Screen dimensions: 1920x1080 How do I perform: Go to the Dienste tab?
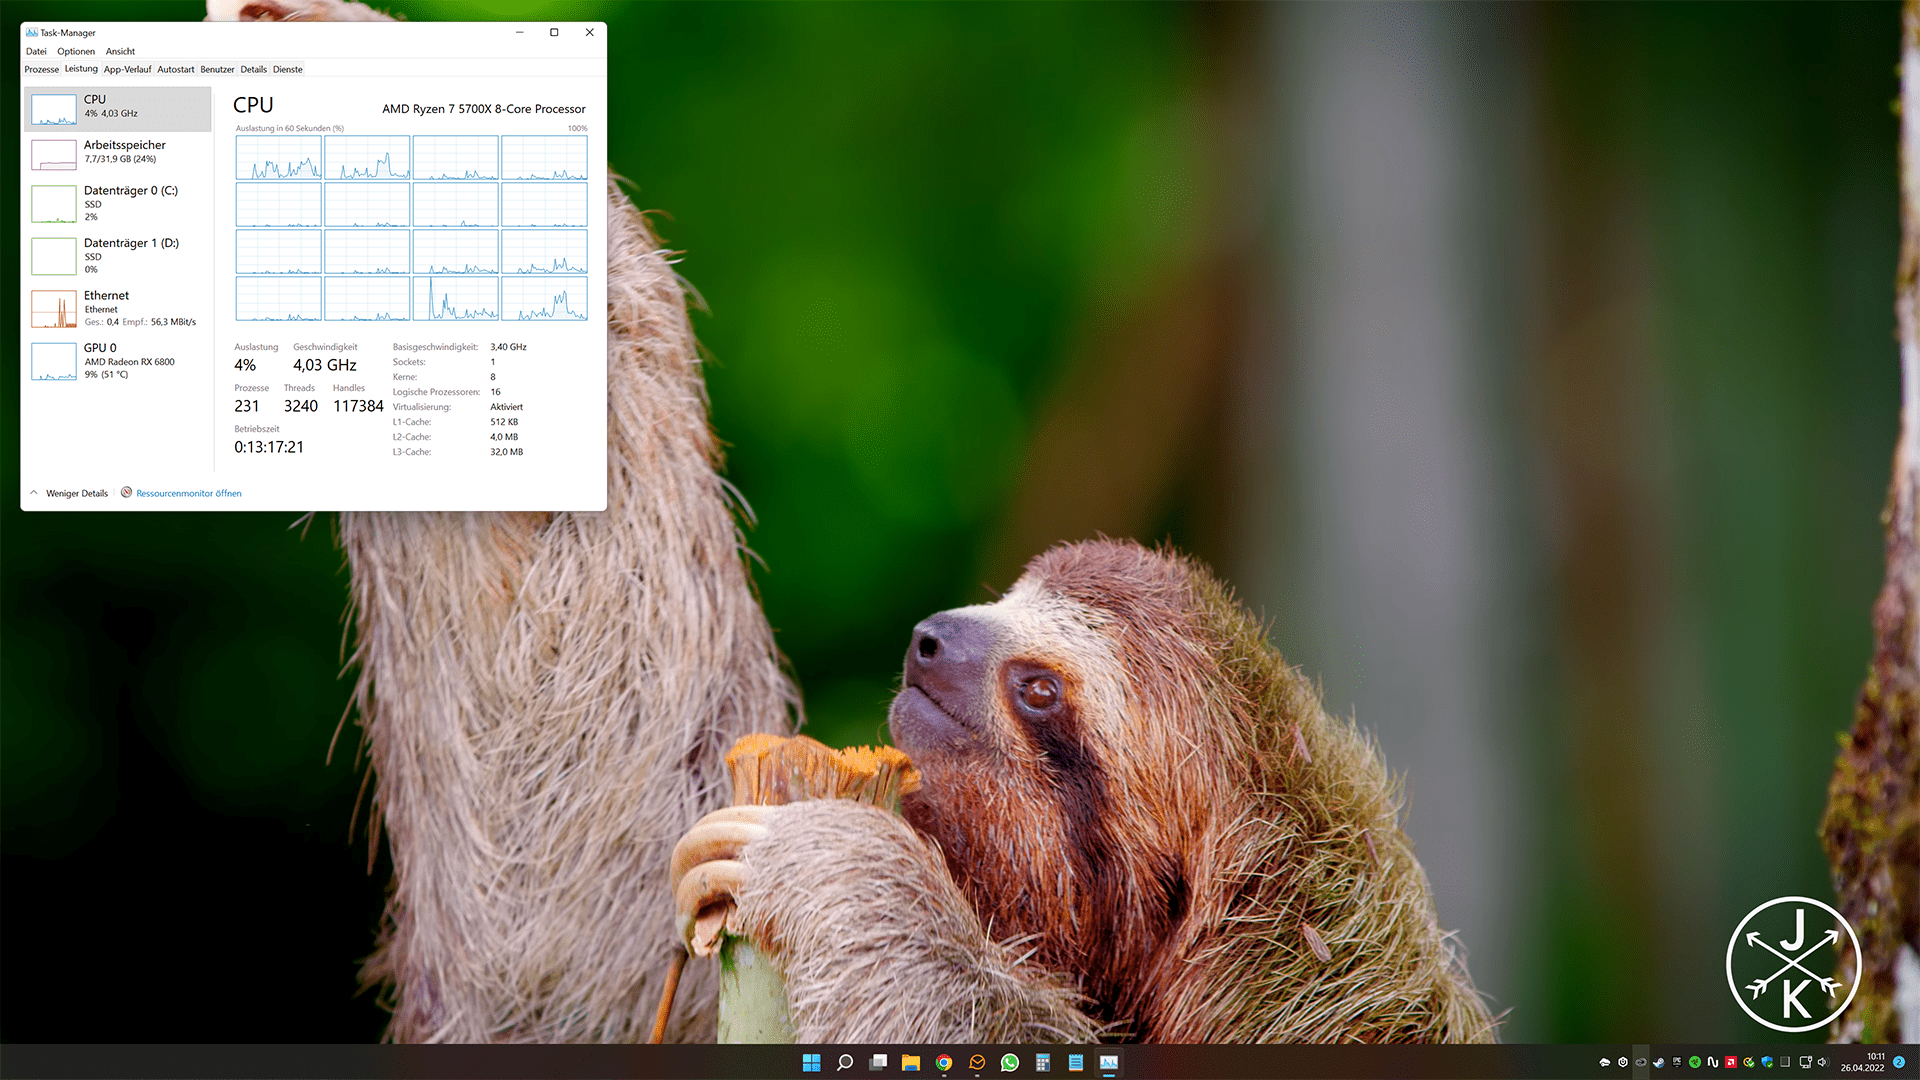click(287, 69)
